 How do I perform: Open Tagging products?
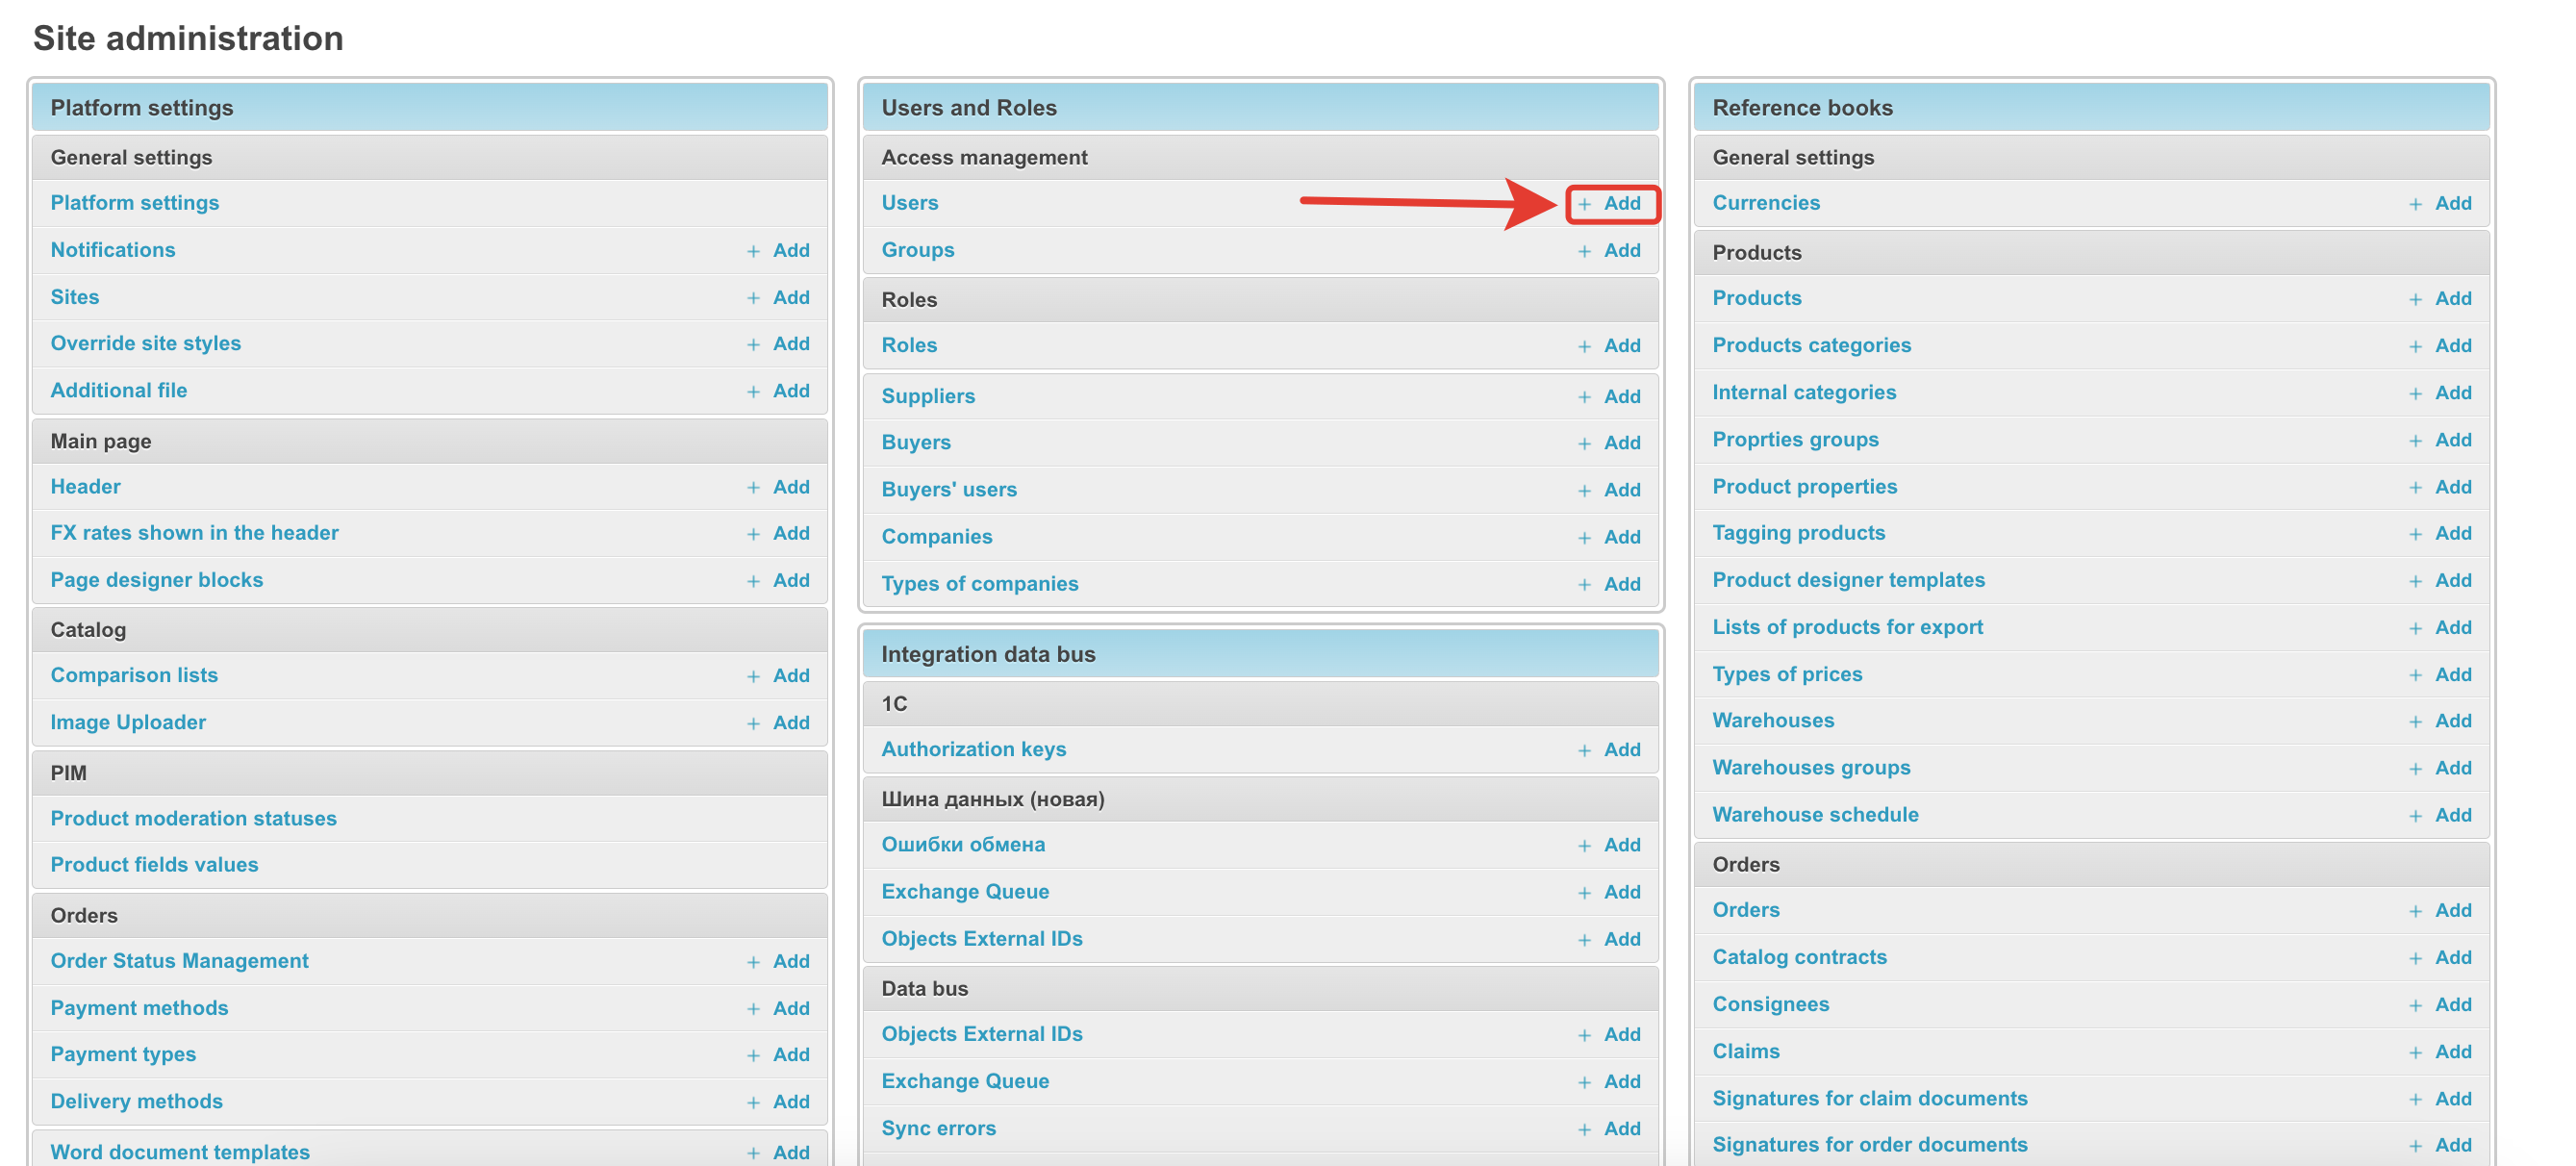[x=1799, y=533]
